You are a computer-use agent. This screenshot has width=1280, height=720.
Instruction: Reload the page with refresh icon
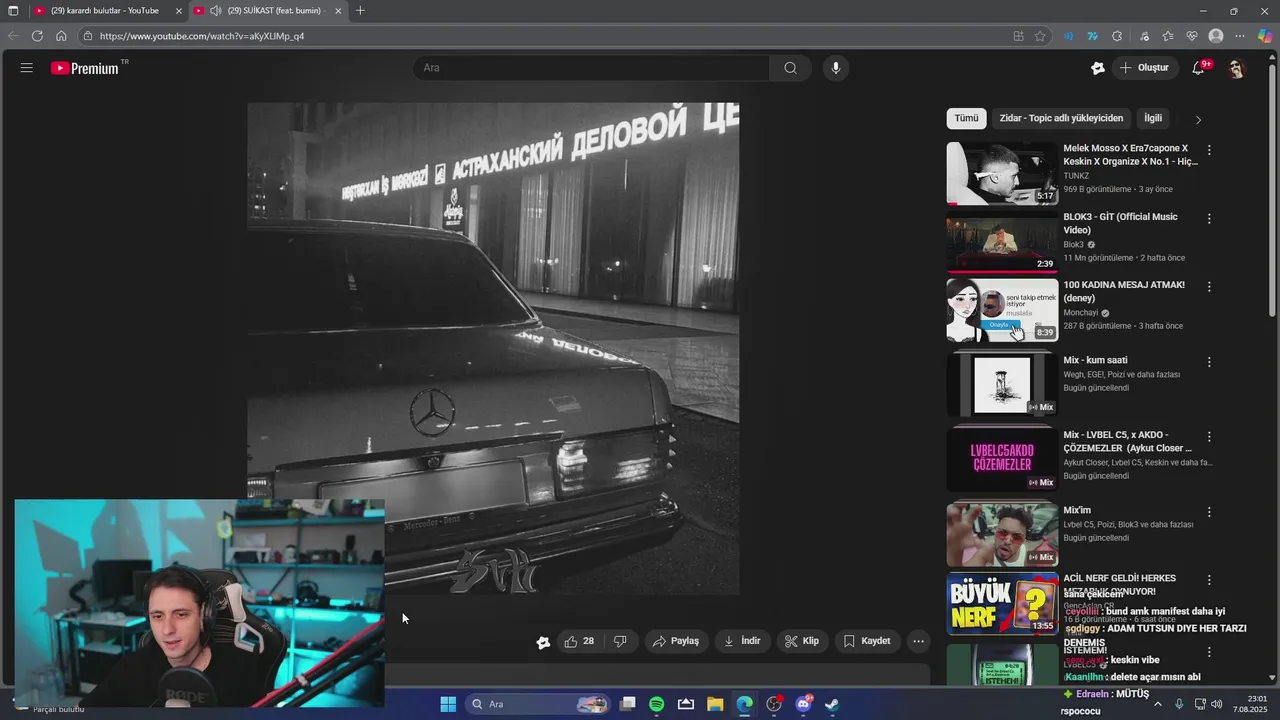click(37, 36)
